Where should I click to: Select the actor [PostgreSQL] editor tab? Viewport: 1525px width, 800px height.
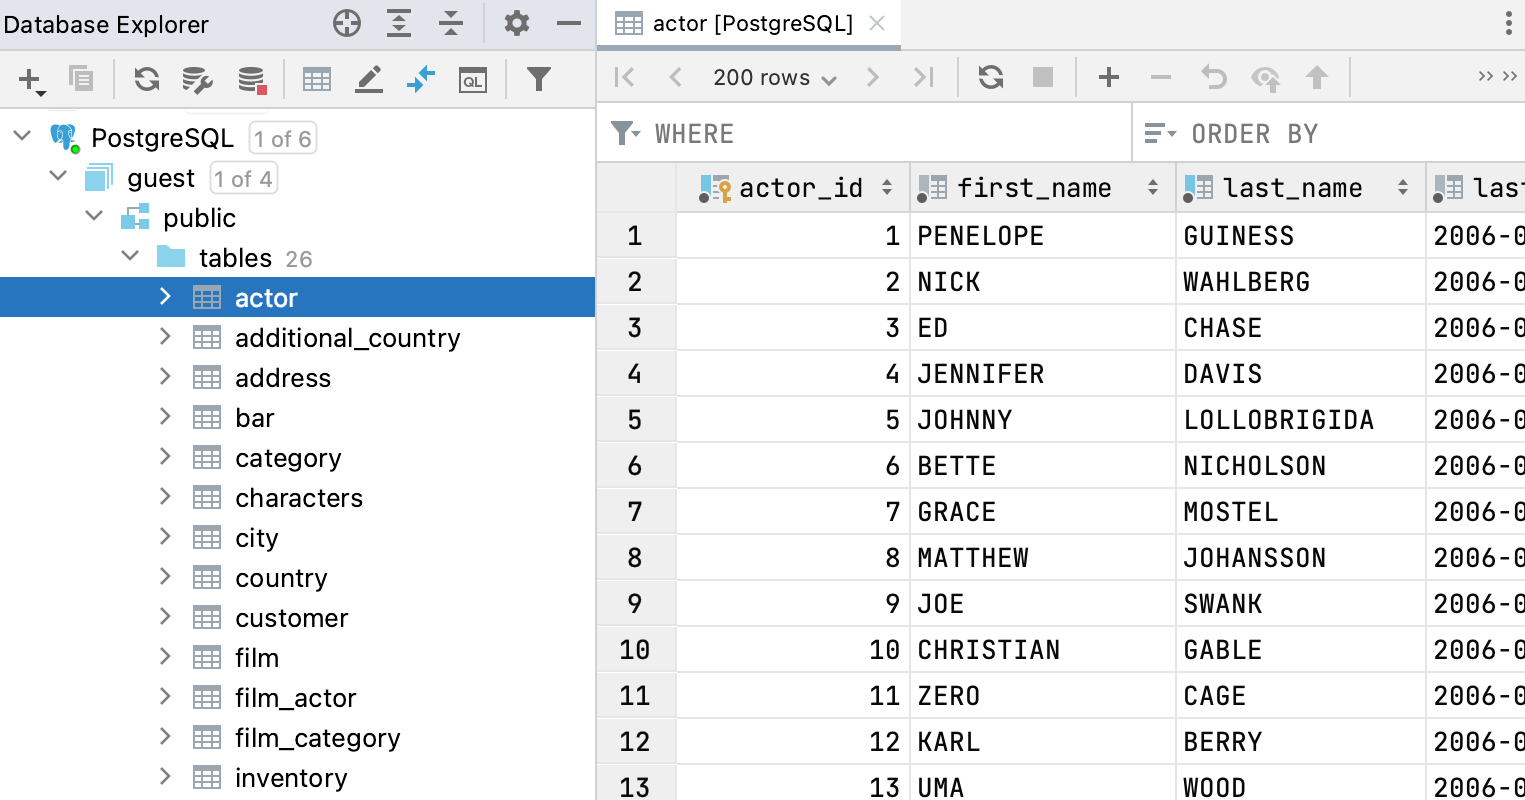[x=750, y=24]
